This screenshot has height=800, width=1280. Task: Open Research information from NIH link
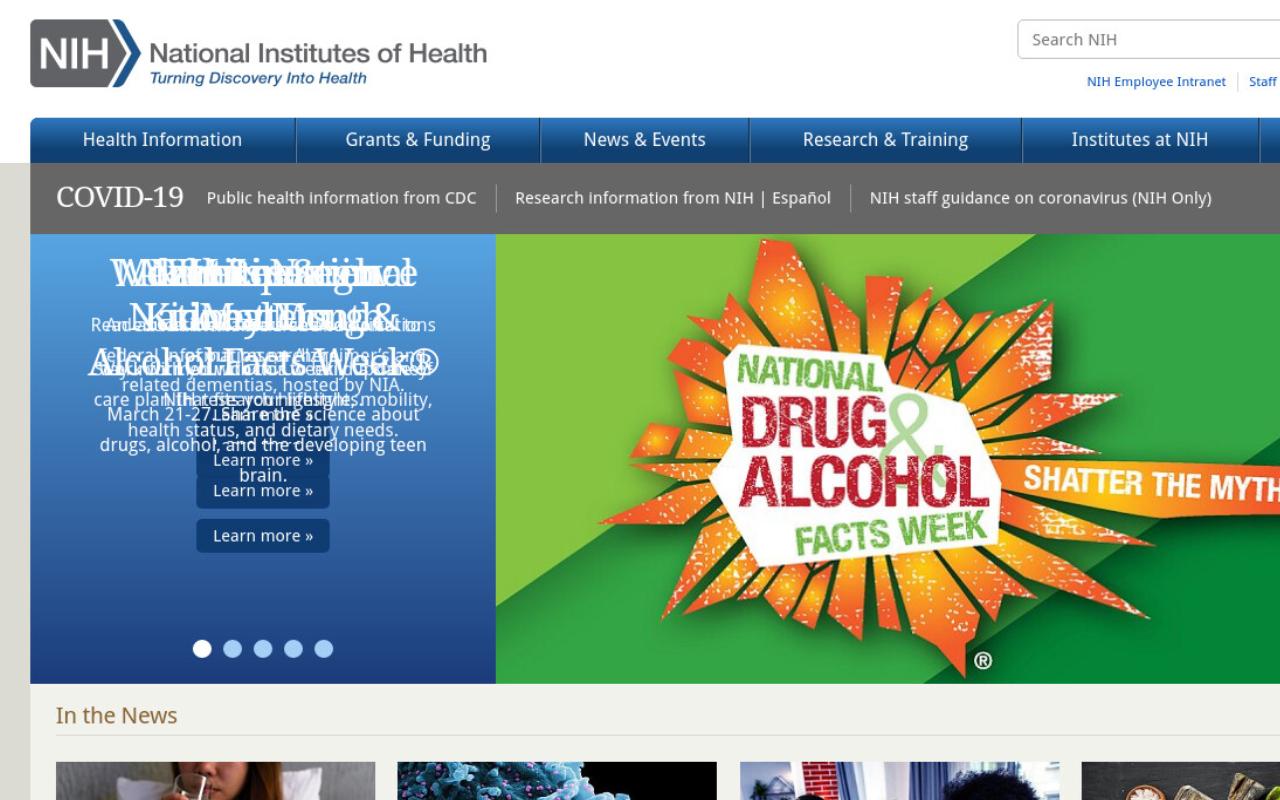click(634, 198)
